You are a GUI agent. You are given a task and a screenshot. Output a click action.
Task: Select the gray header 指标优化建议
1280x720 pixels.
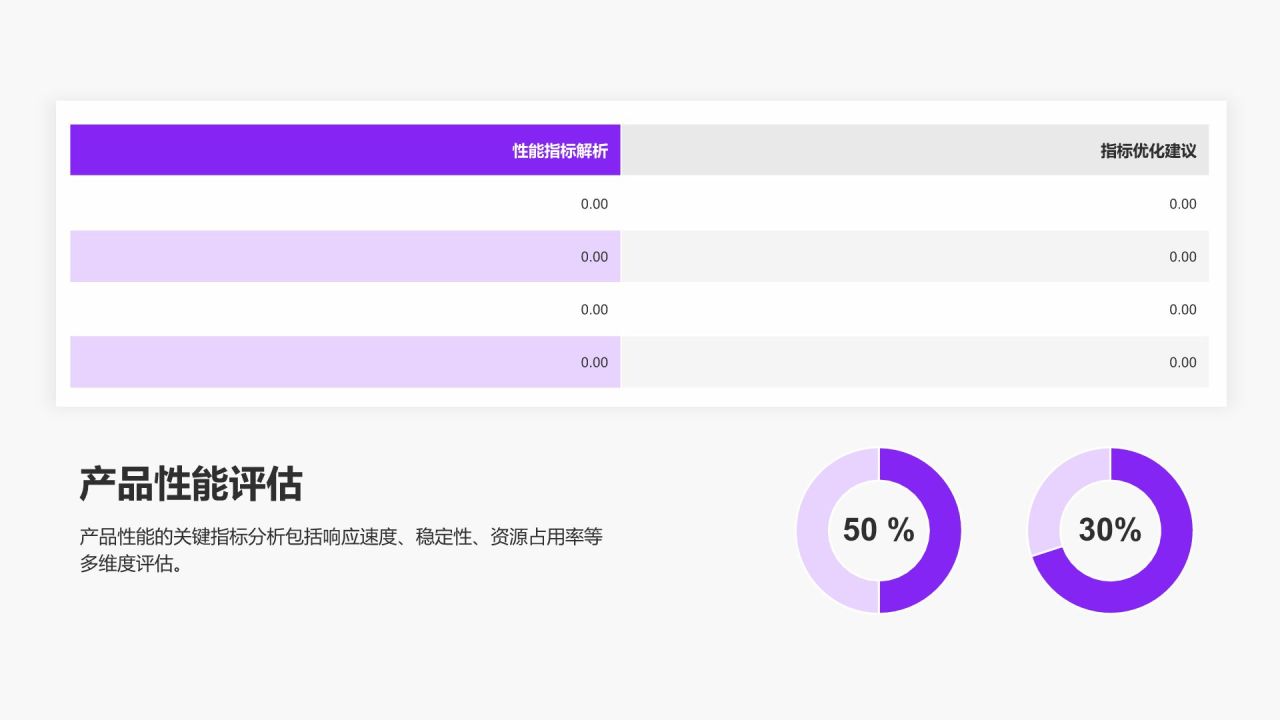pyautogui.click(x=1148, y=151)
